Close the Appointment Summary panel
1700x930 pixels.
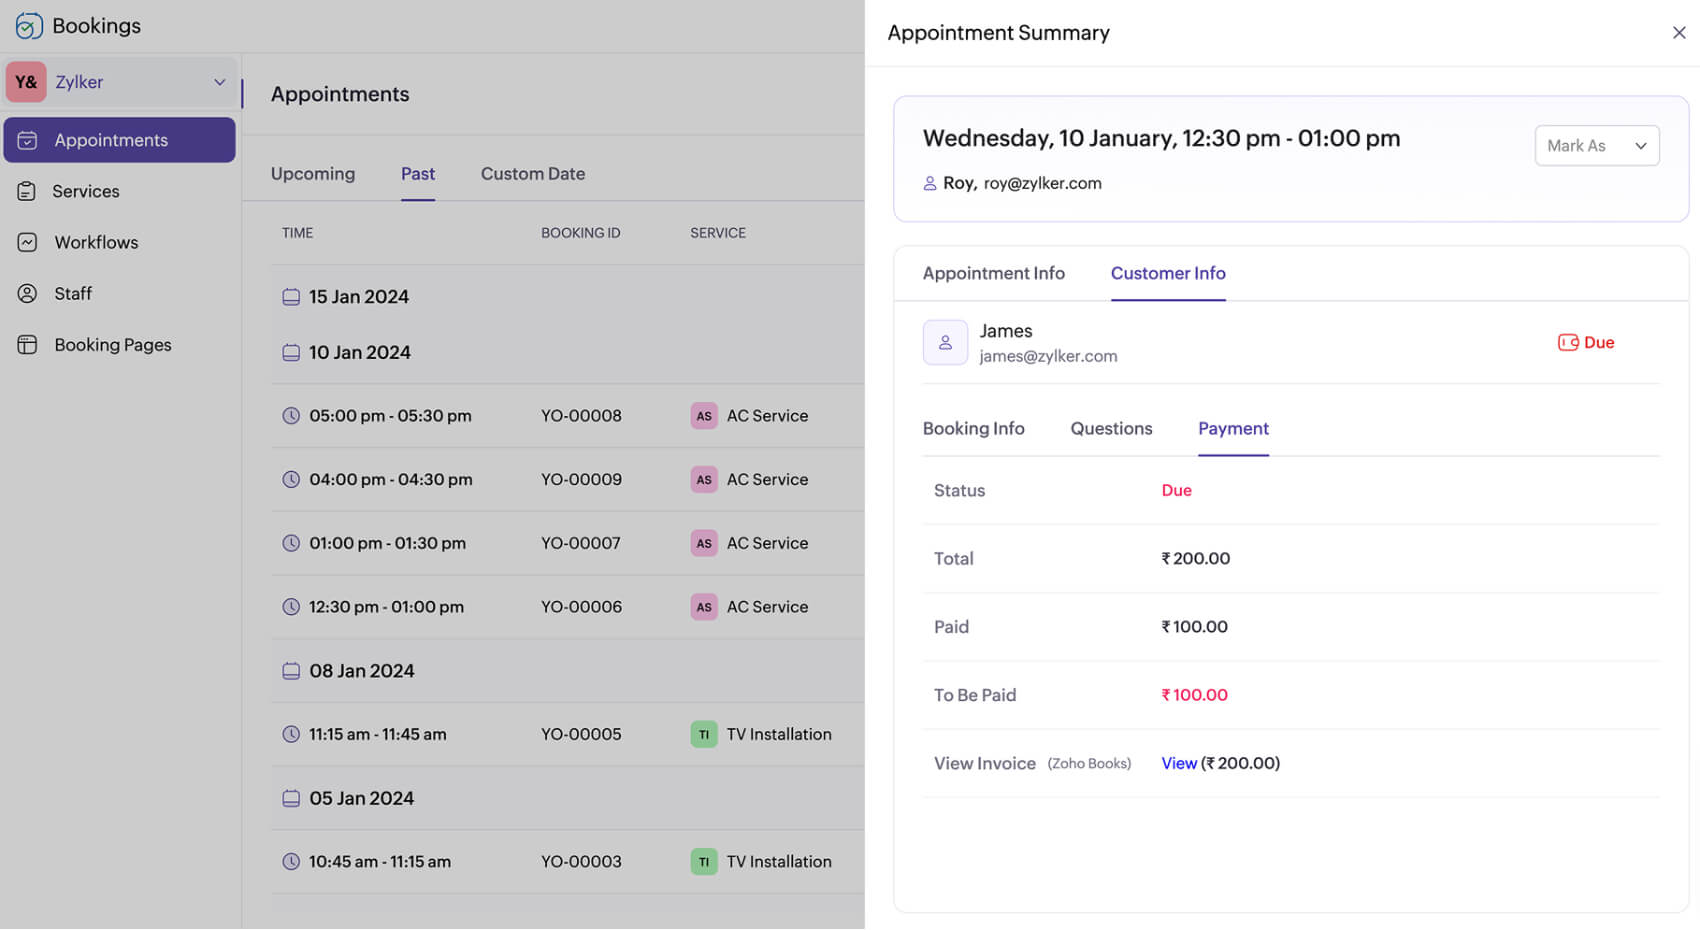(x=1678, y=32)
